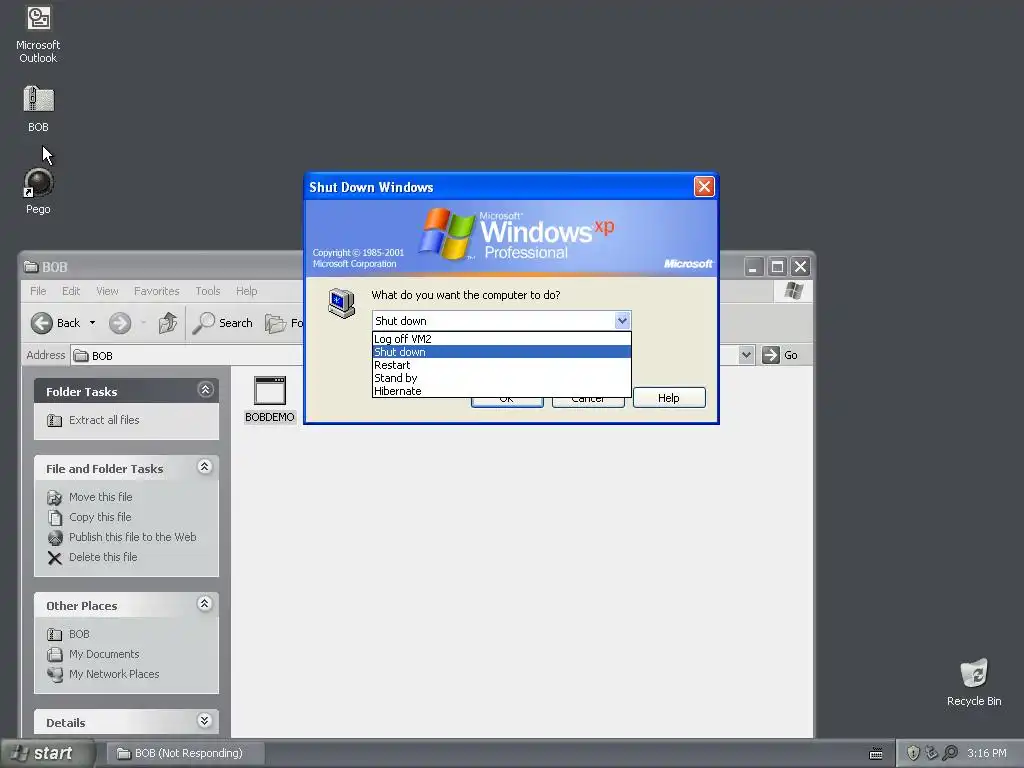The width and height of the screenshot is (1024, 768).
Task: Choose Shut down in dropdown list
Action: coord(502,352)
